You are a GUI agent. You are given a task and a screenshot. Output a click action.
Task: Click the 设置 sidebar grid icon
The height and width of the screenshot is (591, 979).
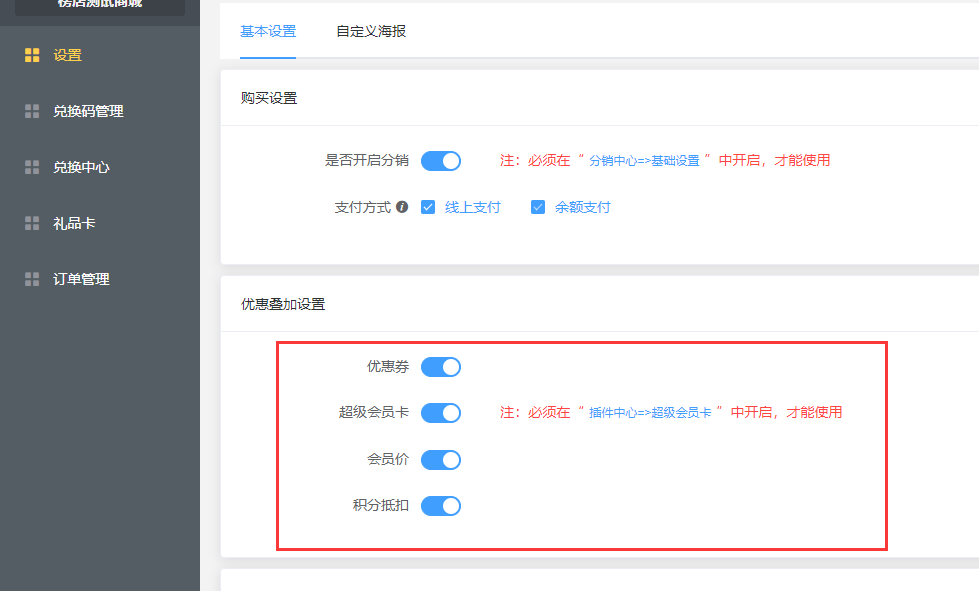coord(32,55)
